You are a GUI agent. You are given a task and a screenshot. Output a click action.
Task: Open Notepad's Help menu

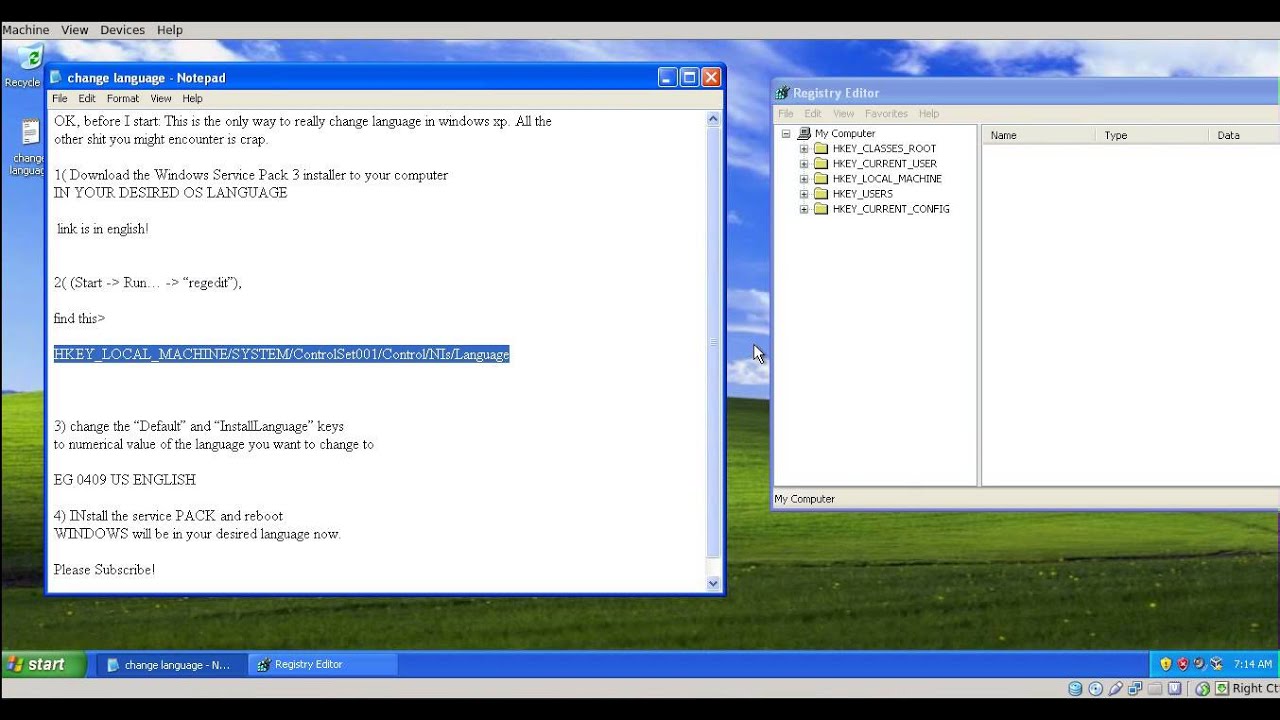pyautogui.click(x=192, y=98)
